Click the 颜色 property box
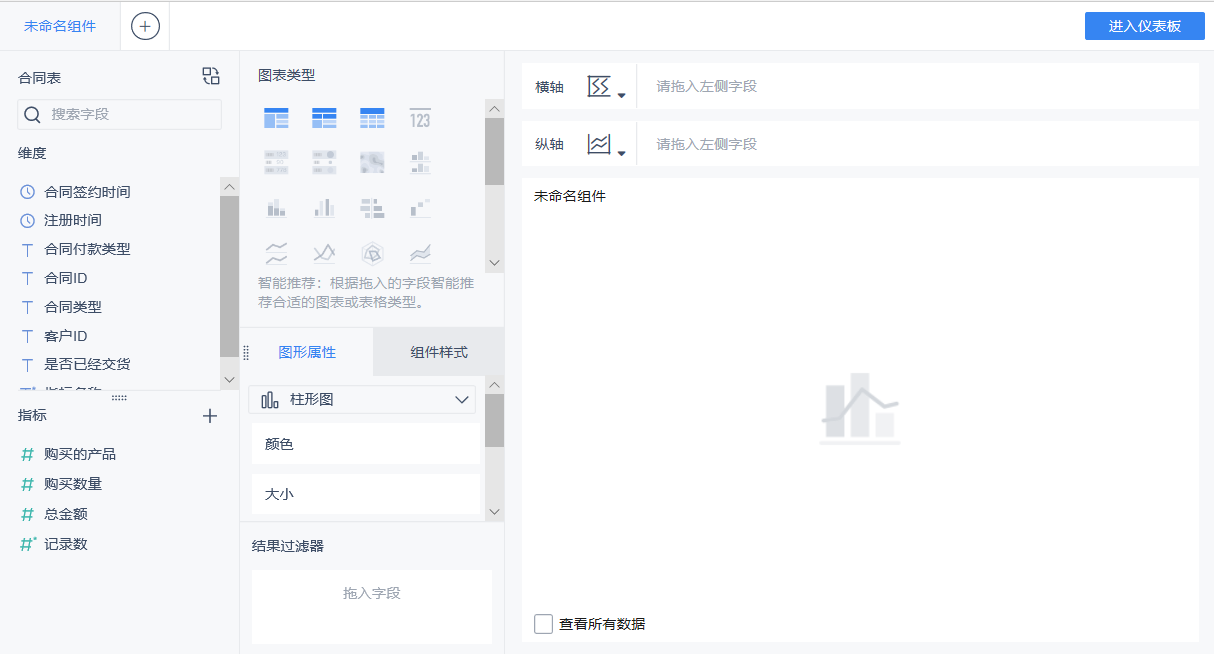 click(365, 444)
